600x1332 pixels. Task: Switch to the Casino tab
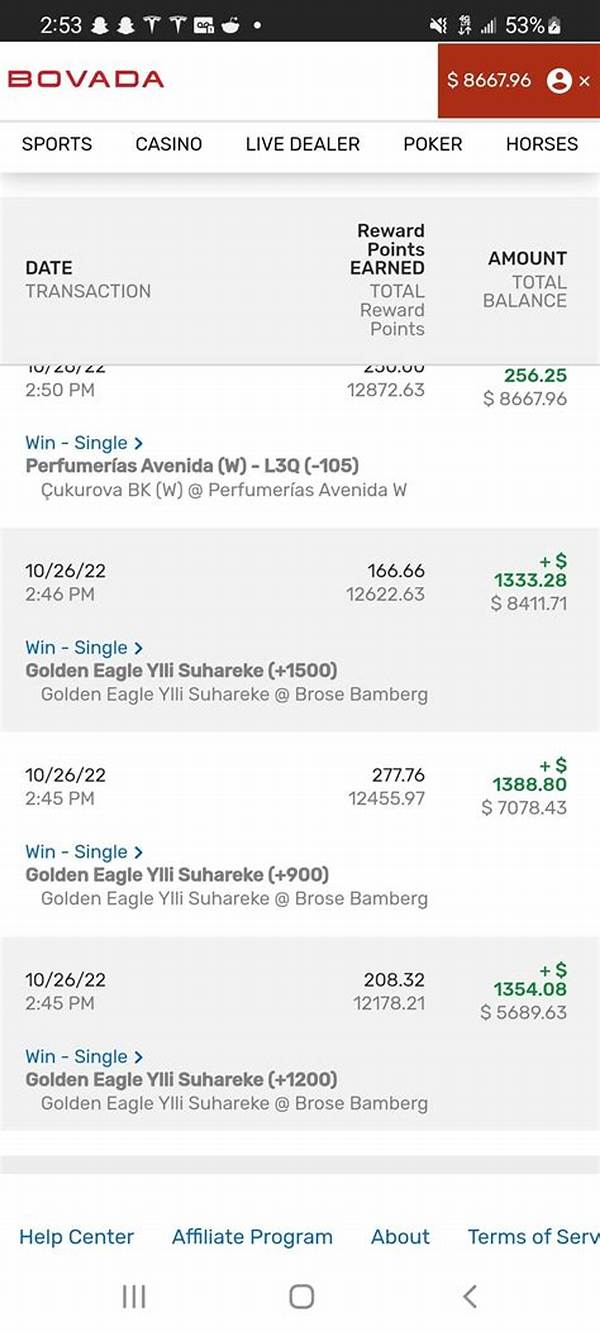click(169, 144)
